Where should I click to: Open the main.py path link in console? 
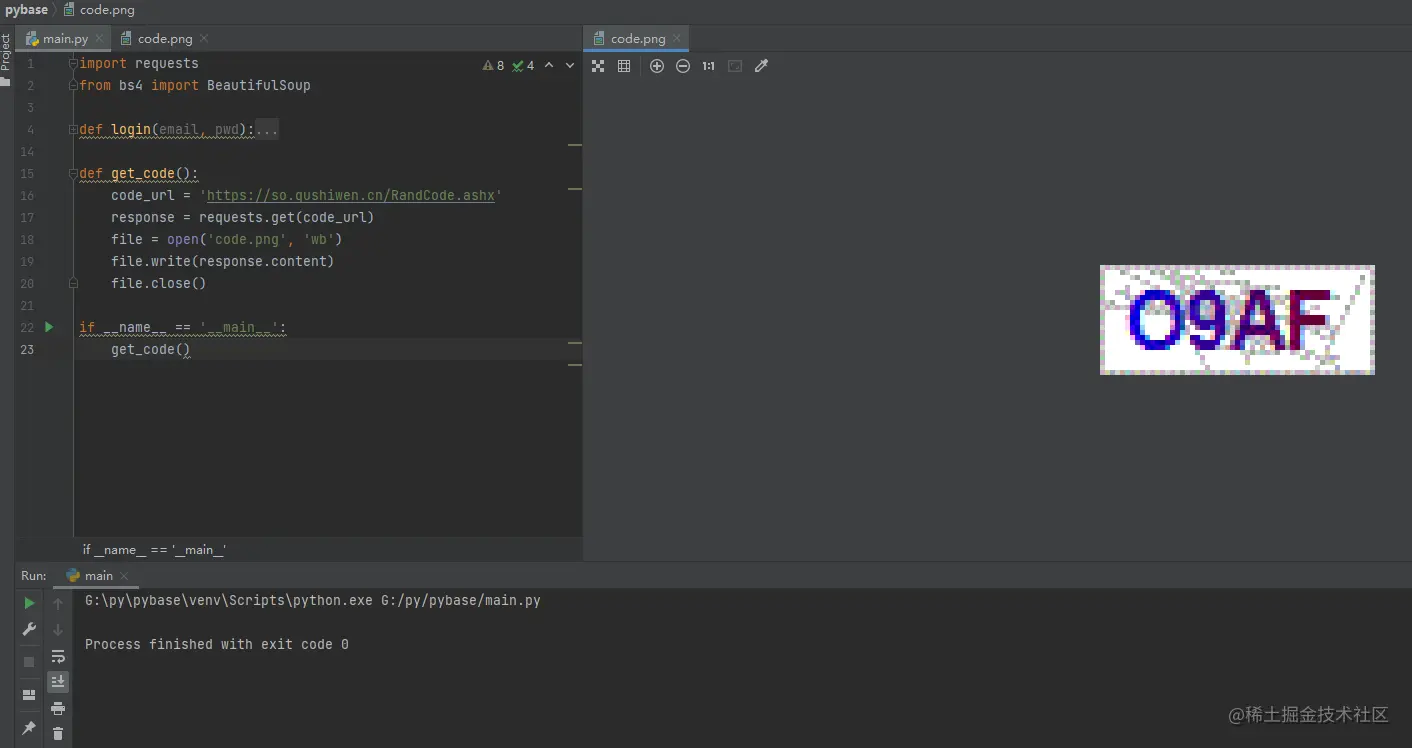[x=461, y=601]
